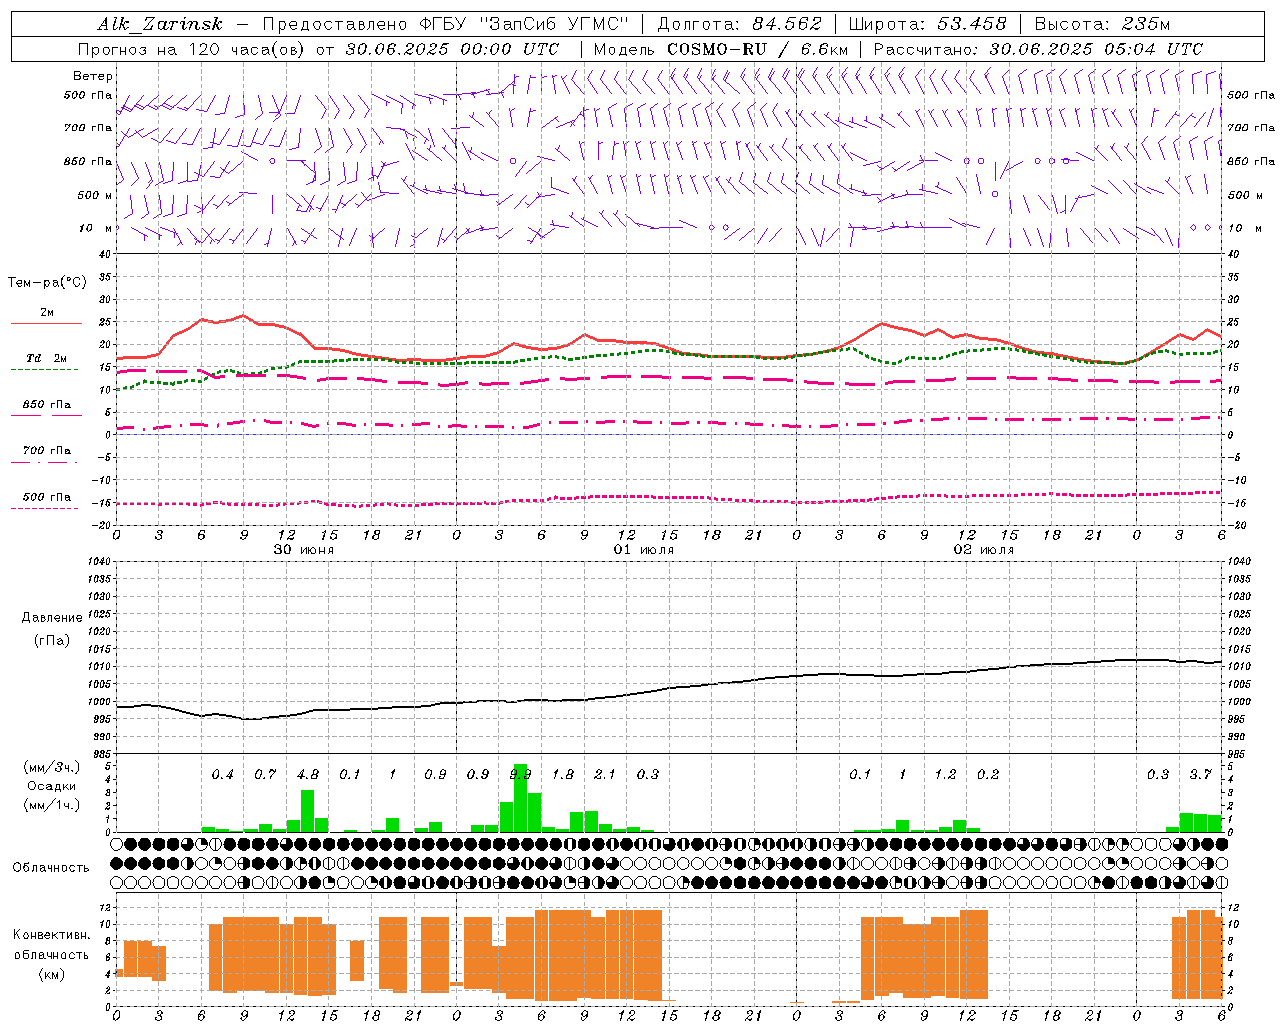
Task: Click the longitude value 84.562
Action: [x=788, y=24]
